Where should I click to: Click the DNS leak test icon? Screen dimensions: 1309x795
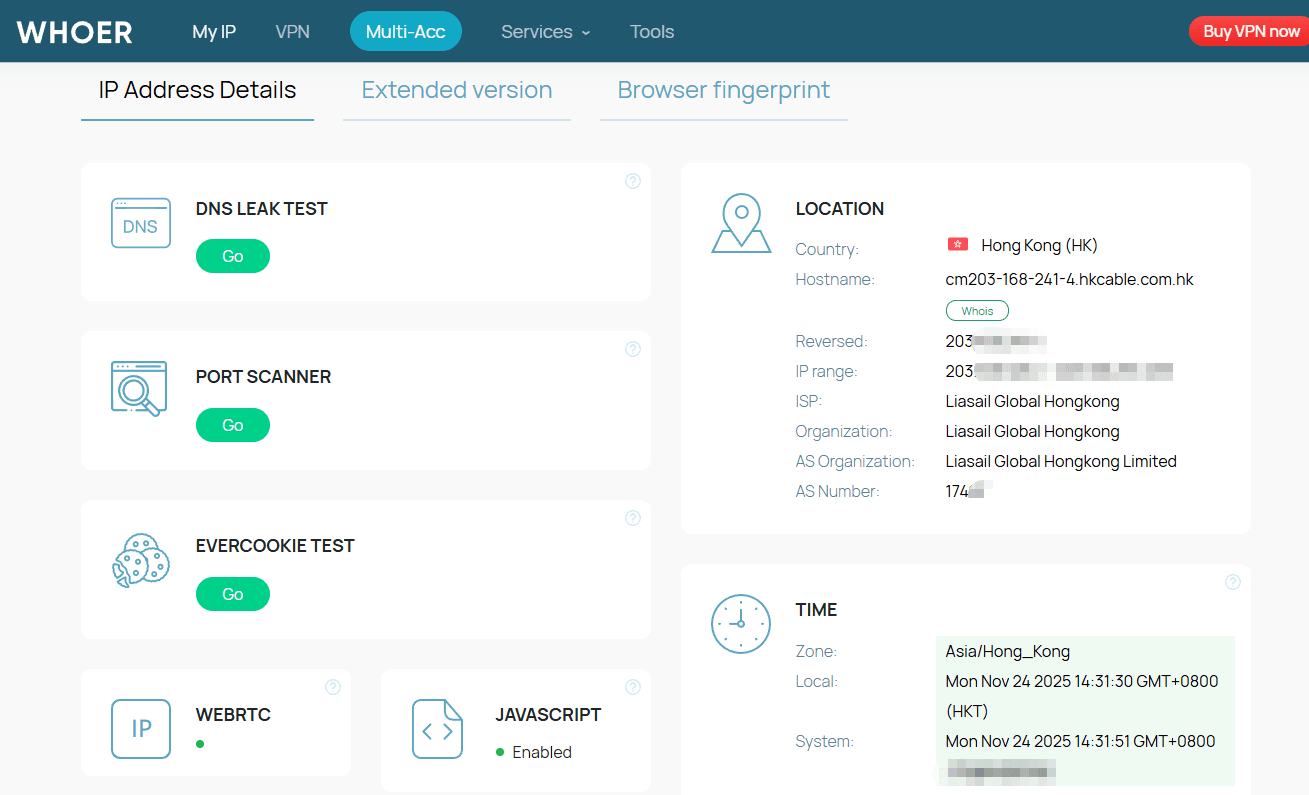[140, 223]
